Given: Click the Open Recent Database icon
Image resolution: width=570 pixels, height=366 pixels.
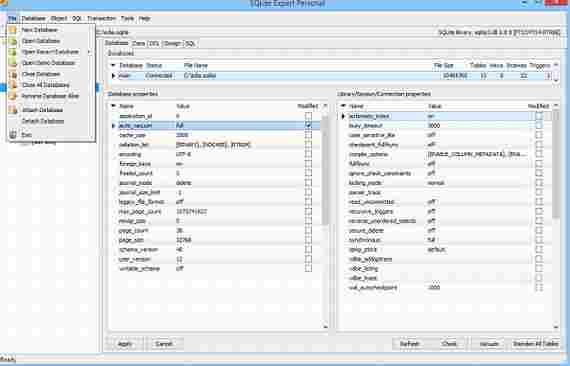Looking at the screenshot, I should 13,52.
